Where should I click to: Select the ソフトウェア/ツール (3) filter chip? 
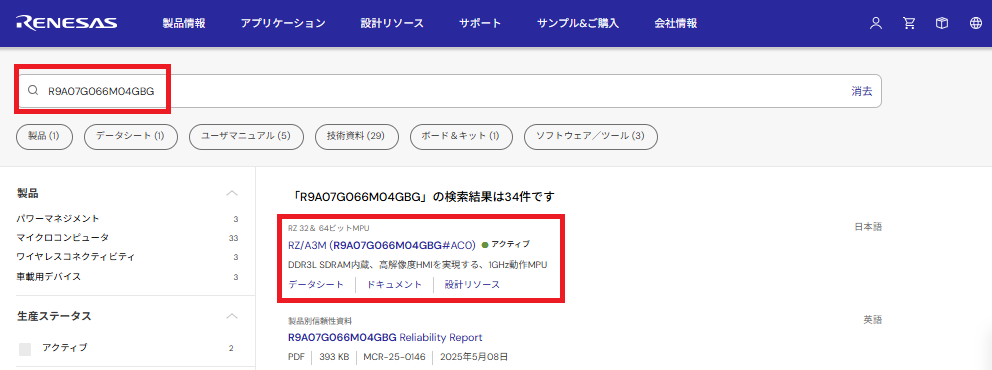591,137
